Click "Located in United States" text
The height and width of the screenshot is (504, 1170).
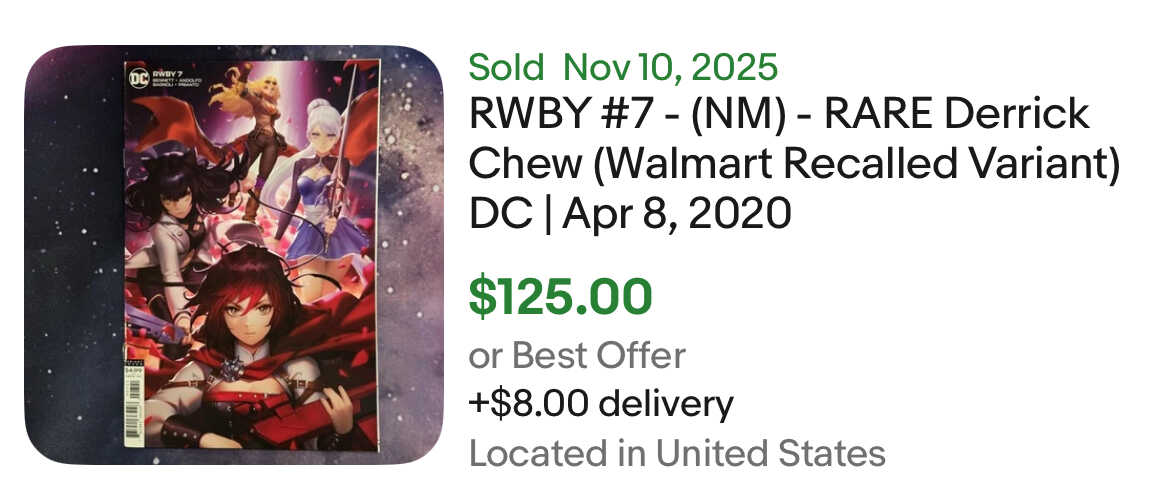pyautogui.click(x=677, y=453)
